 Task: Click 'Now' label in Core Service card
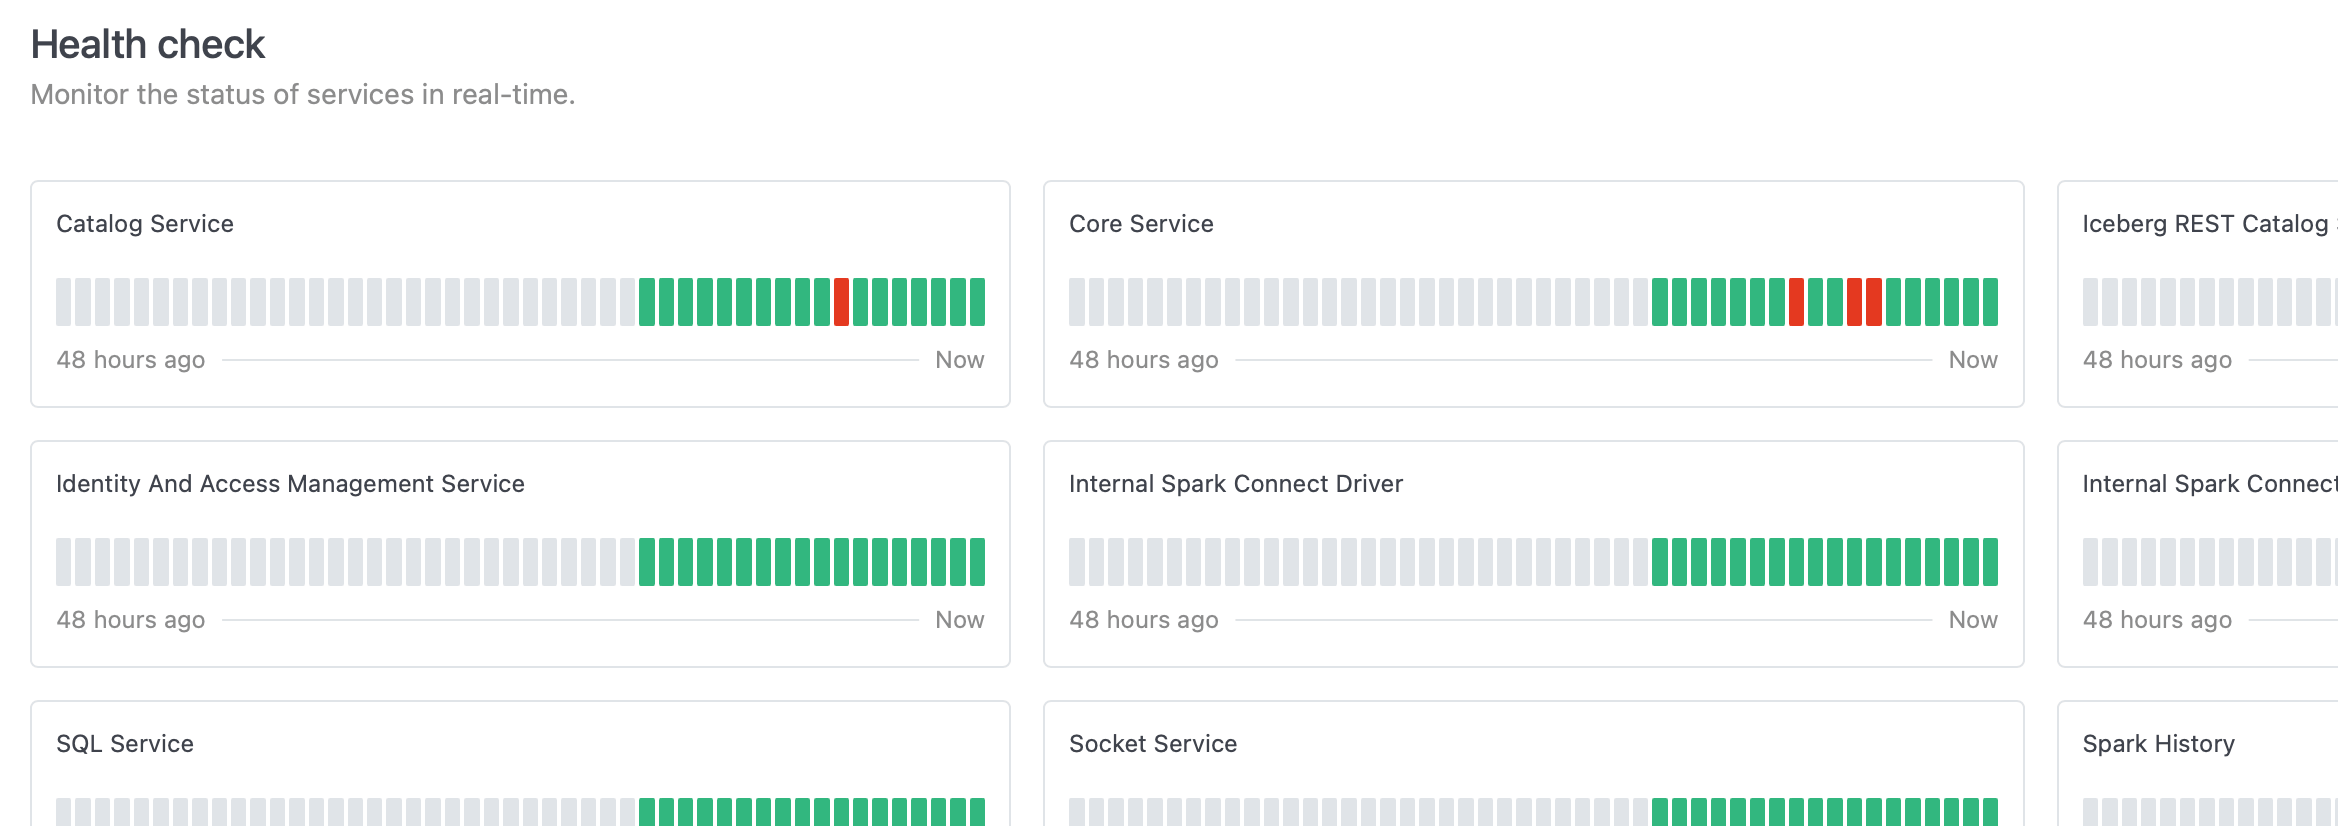[1973, 360]
